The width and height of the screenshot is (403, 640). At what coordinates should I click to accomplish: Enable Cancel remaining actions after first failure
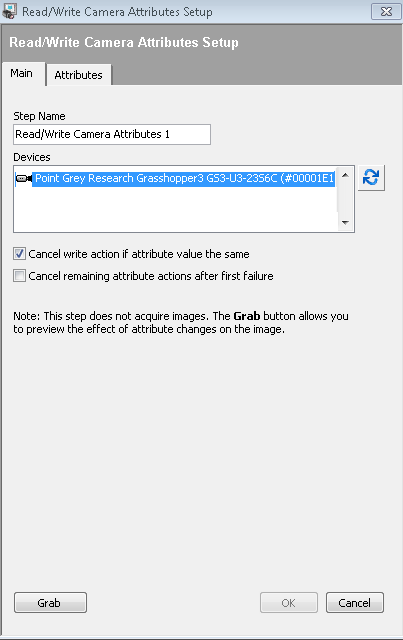[19, 276]
